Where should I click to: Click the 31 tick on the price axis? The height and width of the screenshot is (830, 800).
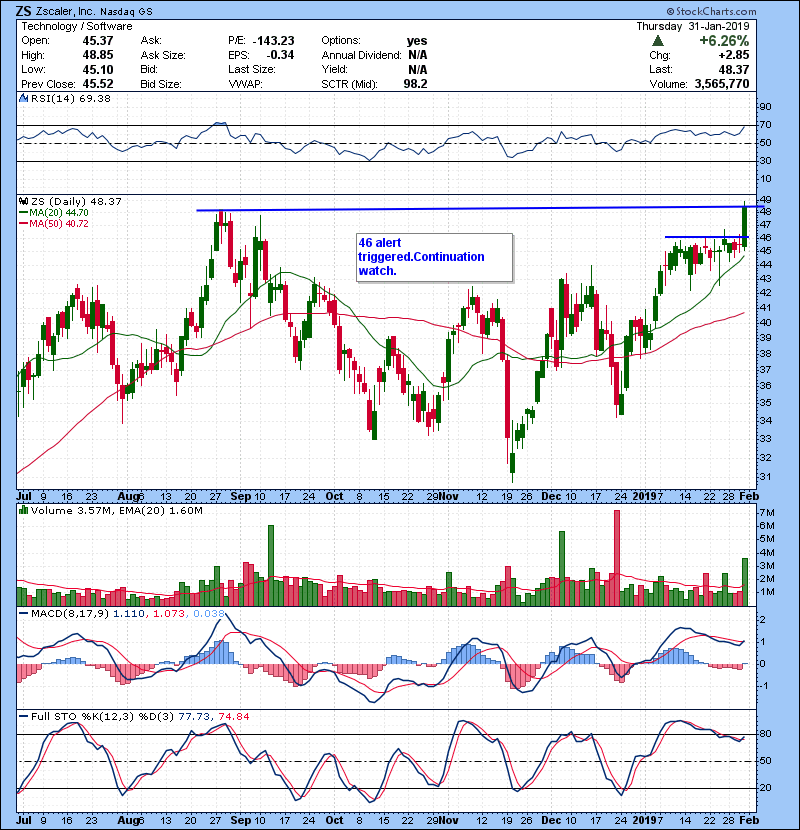[765, 476]
